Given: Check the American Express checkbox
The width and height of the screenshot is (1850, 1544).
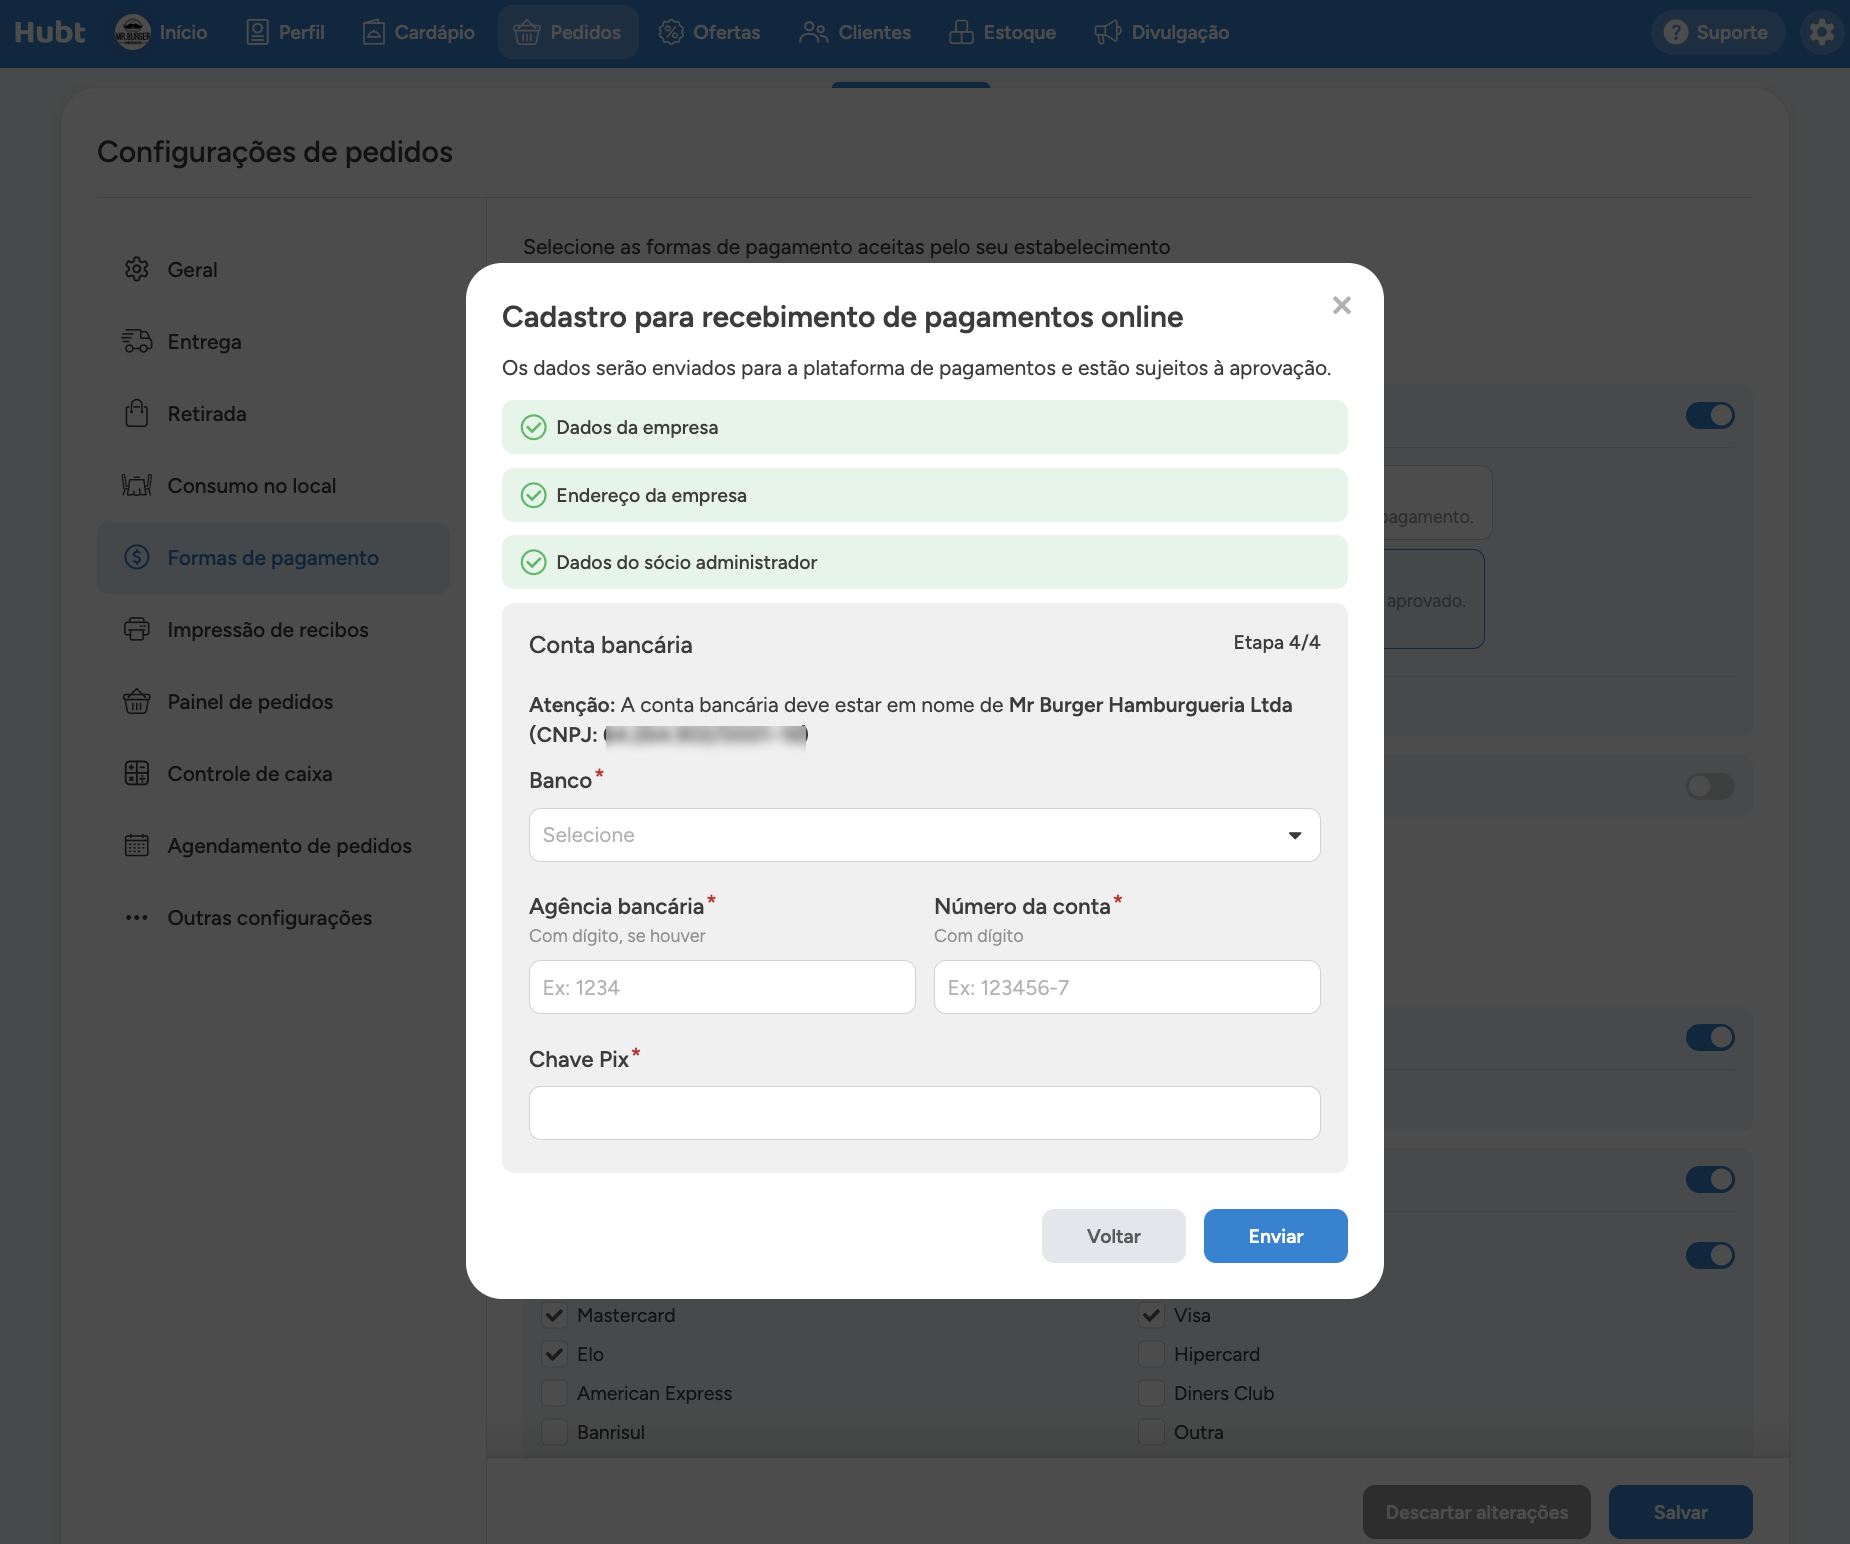Looking at the screenshot, I should pos(554,1393).
